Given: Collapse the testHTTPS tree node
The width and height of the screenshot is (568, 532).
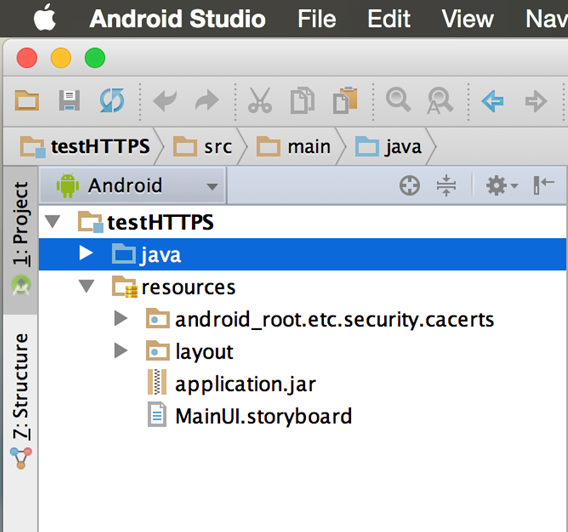Looking at the screenshot, I should point(53,222).
